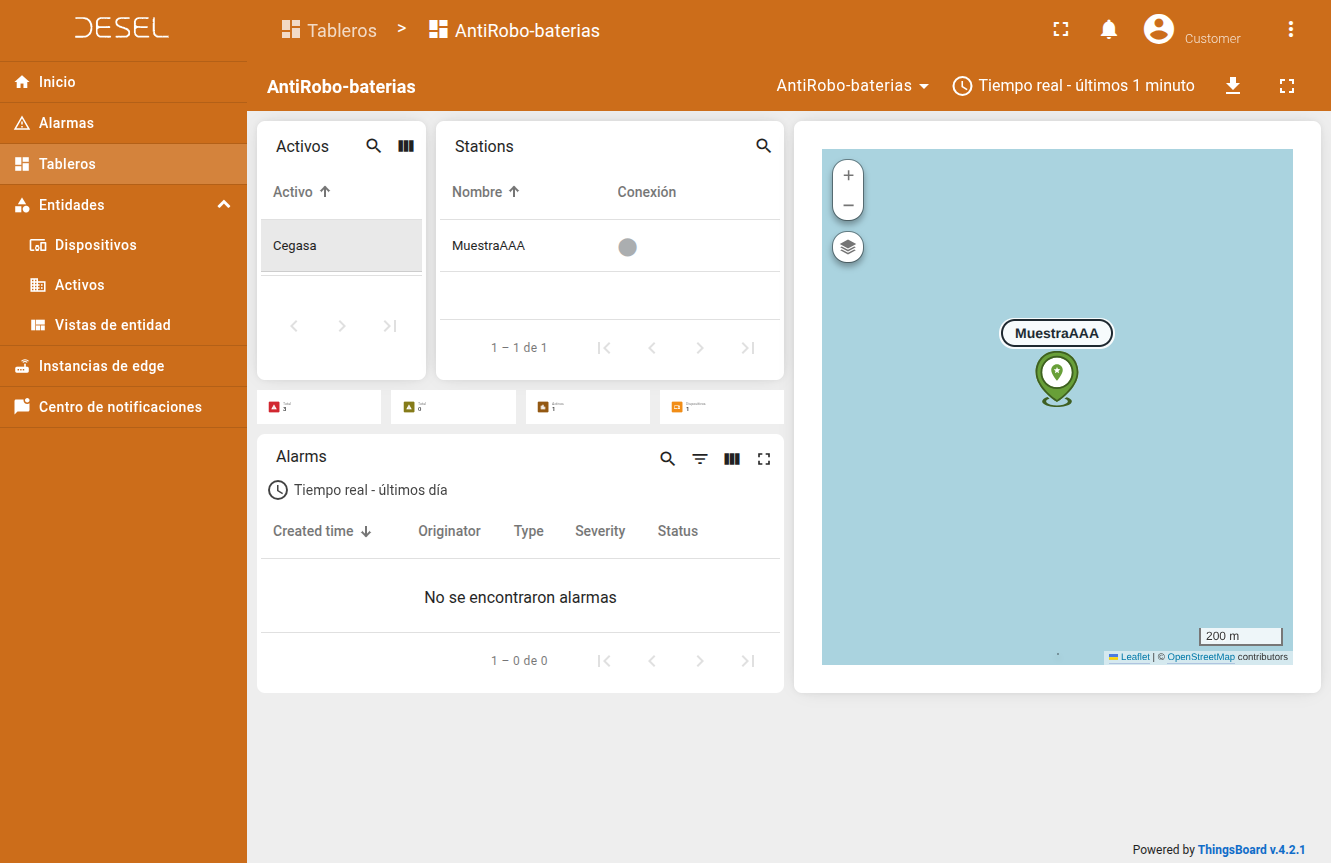The image size is (1331, 863).
Task: Open time window Tiempo real selector
Action: pyautogui.click(x=1073, y=86)
